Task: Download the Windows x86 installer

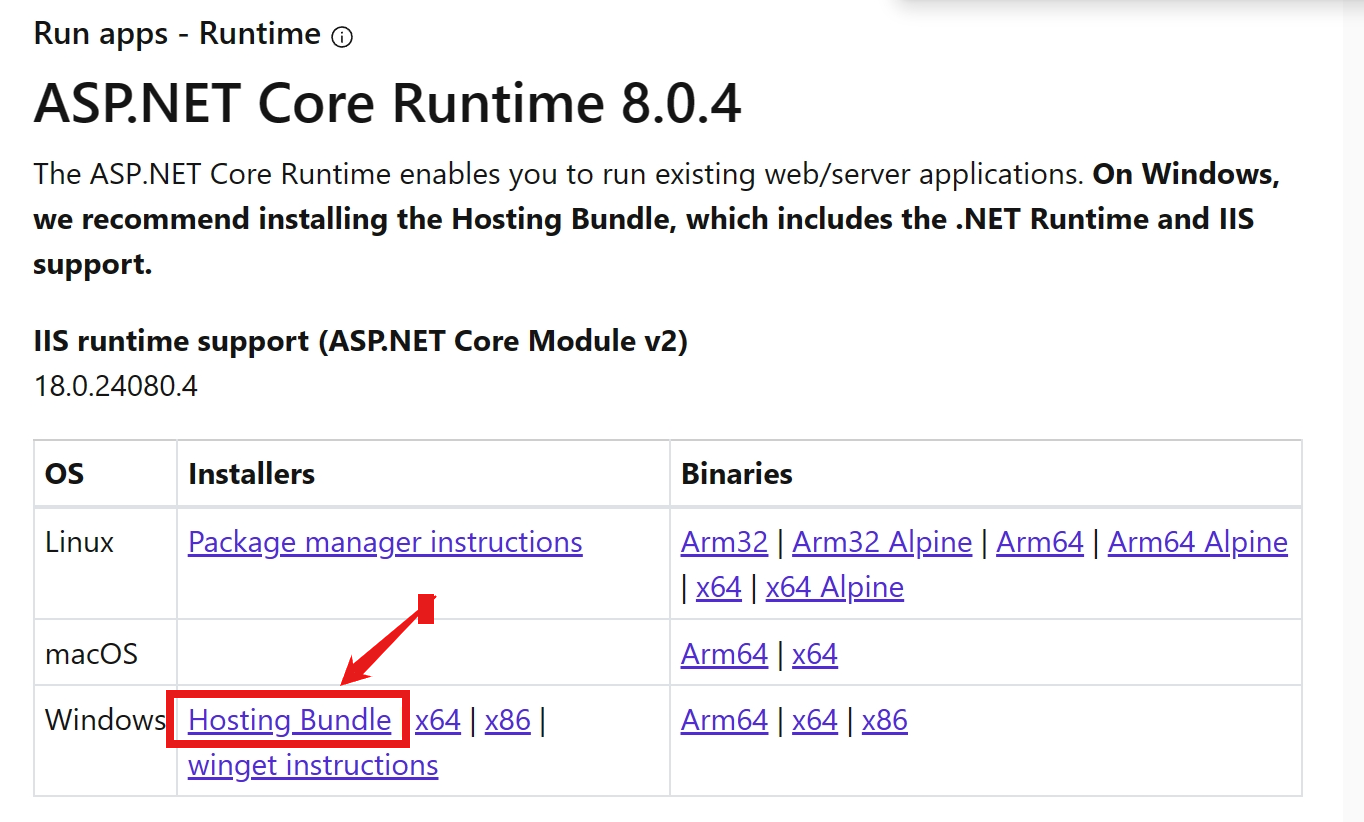Action: [x=508, y=719]
